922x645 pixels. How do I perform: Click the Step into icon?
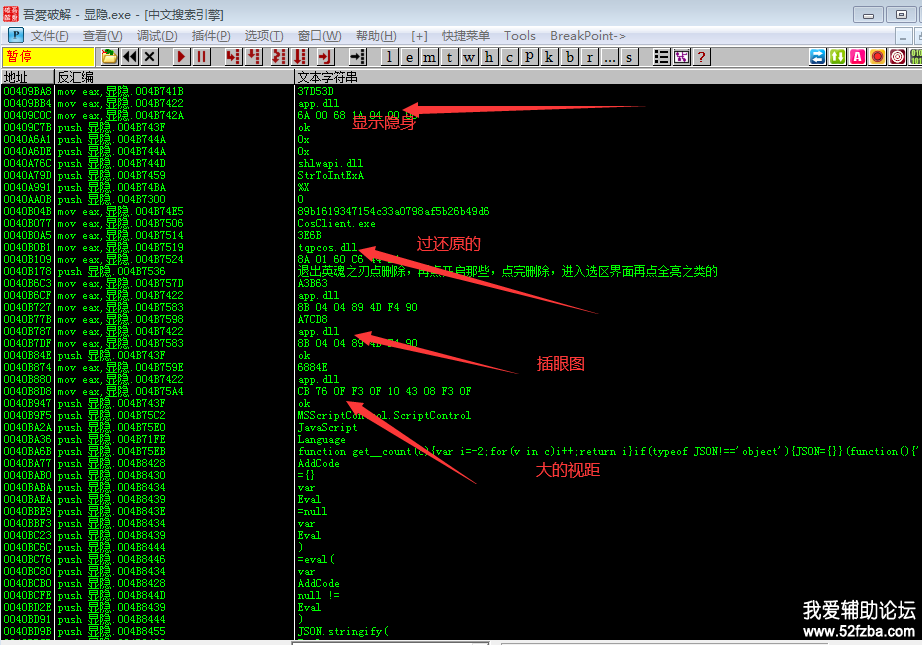(x=233, y=57)
